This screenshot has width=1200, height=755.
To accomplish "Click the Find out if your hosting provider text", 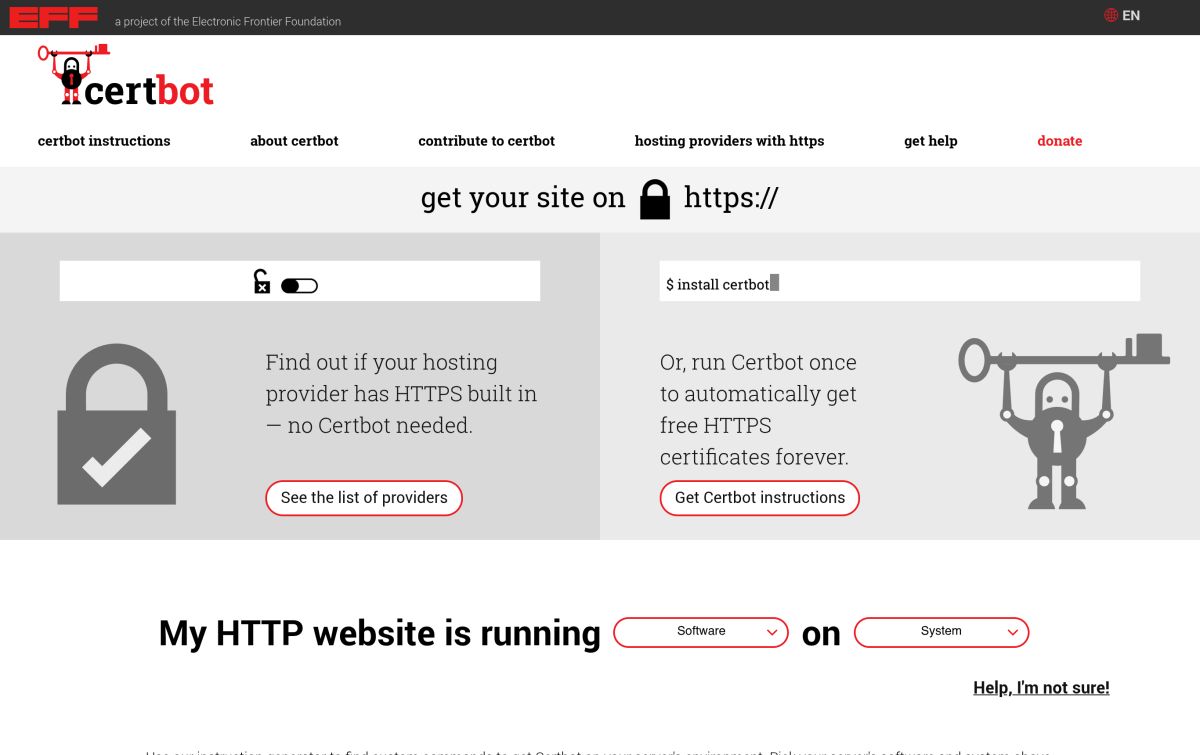I will [x=402, y=394].
